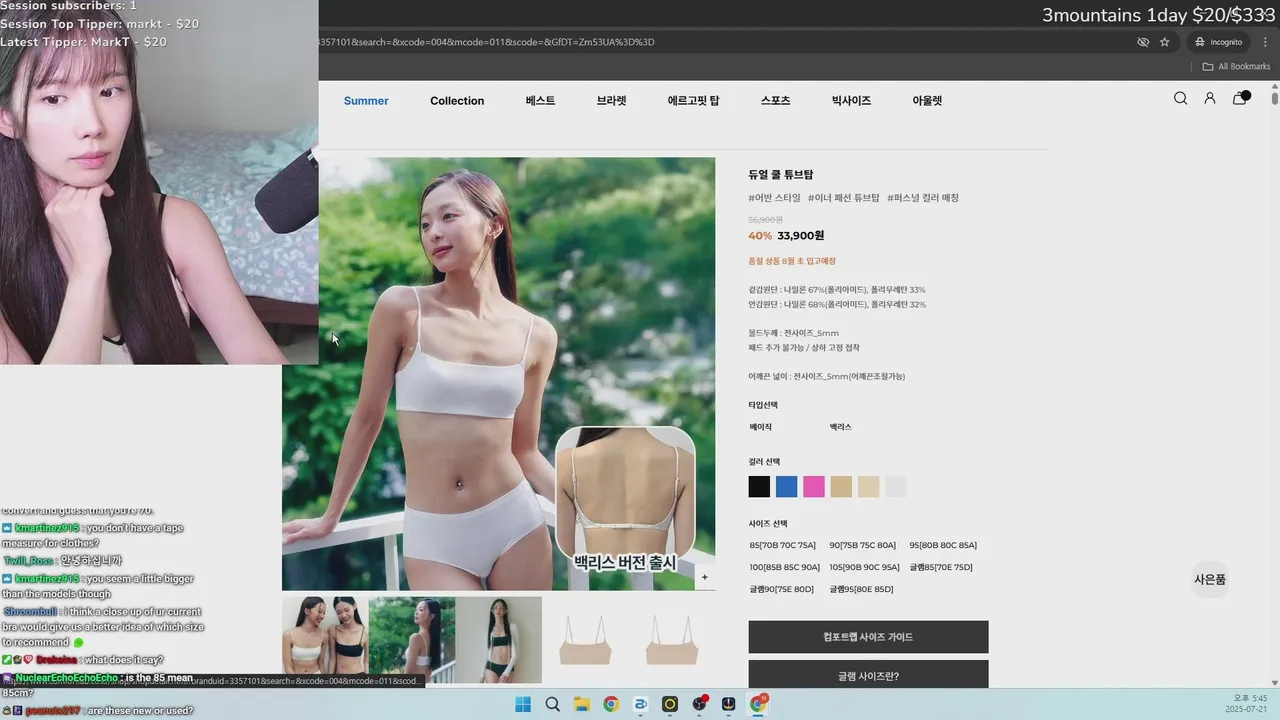Bookmark this page with the star icon

1164,42
